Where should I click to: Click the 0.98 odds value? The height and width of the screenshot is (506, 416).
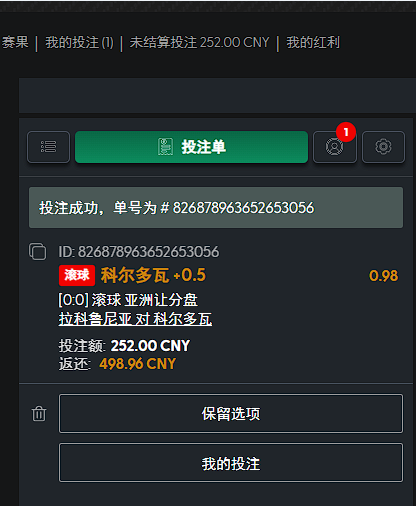pyautogui.click(x=383, y=276)
